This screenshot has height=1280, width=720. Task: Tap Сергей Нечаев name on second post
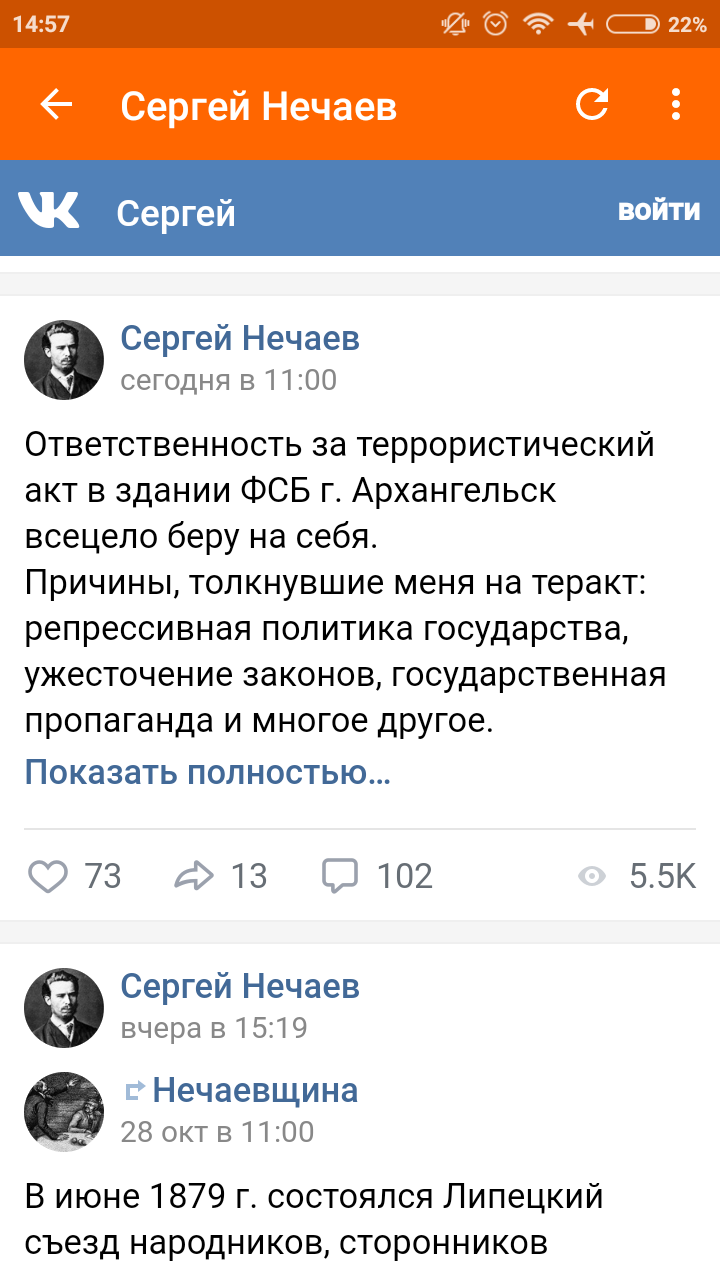[x=240, y=987]
